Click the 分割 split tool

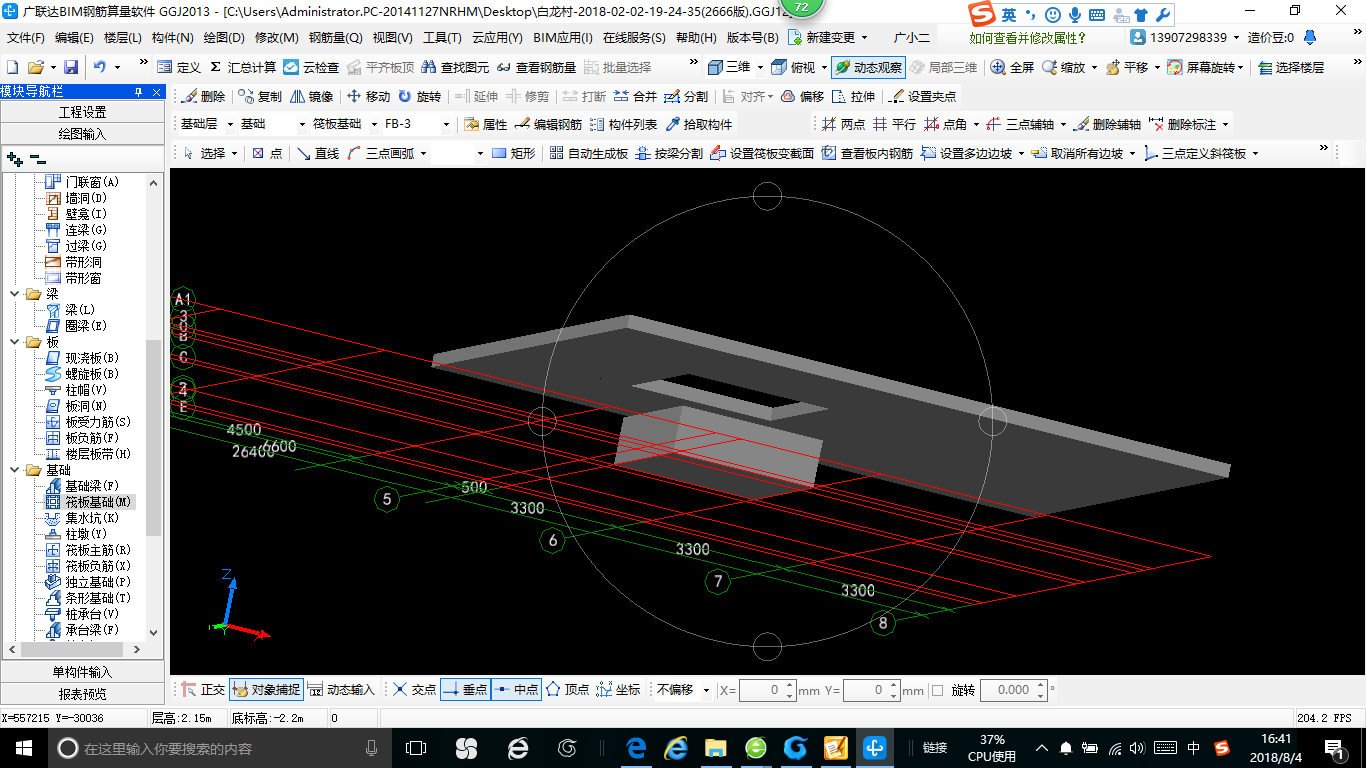(x=686, y=96)
